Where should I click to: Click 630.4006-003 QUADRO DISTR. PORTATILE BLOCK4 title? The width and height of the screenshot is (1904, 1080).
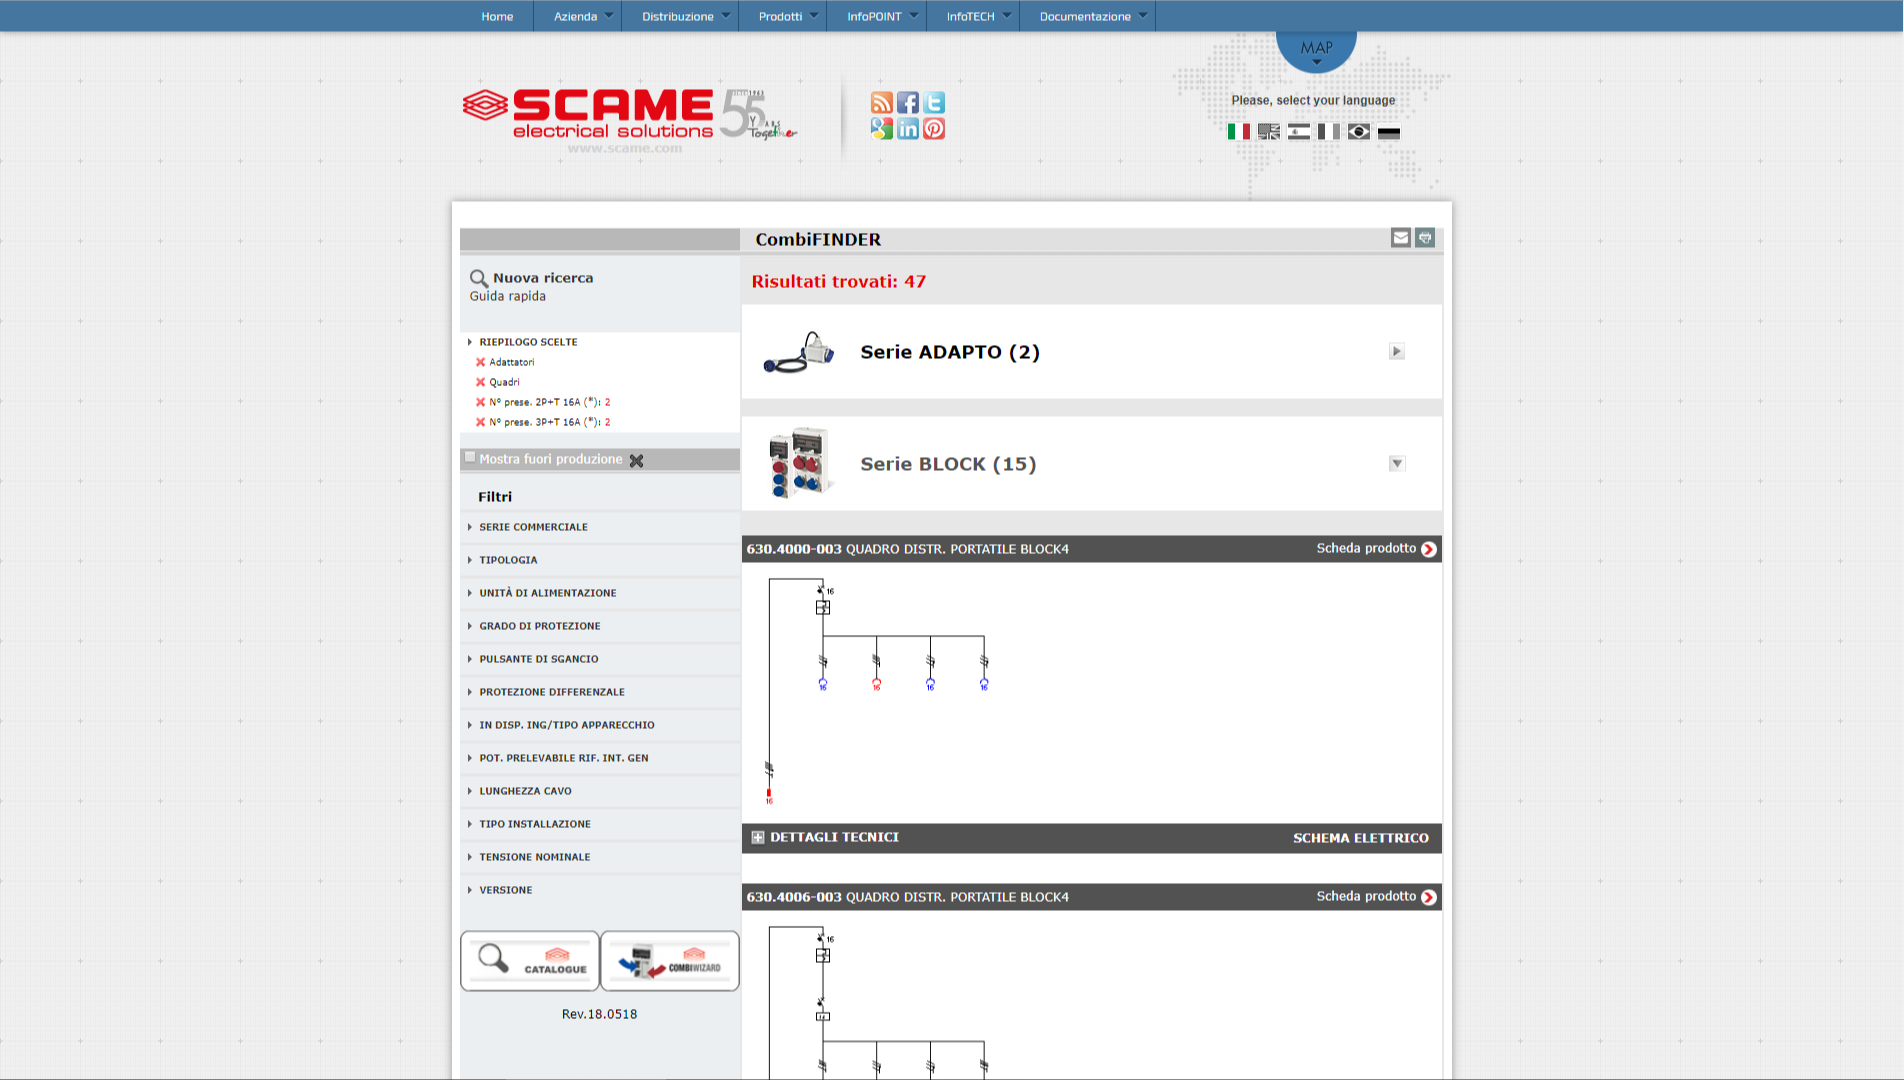(x=907, y=897)
